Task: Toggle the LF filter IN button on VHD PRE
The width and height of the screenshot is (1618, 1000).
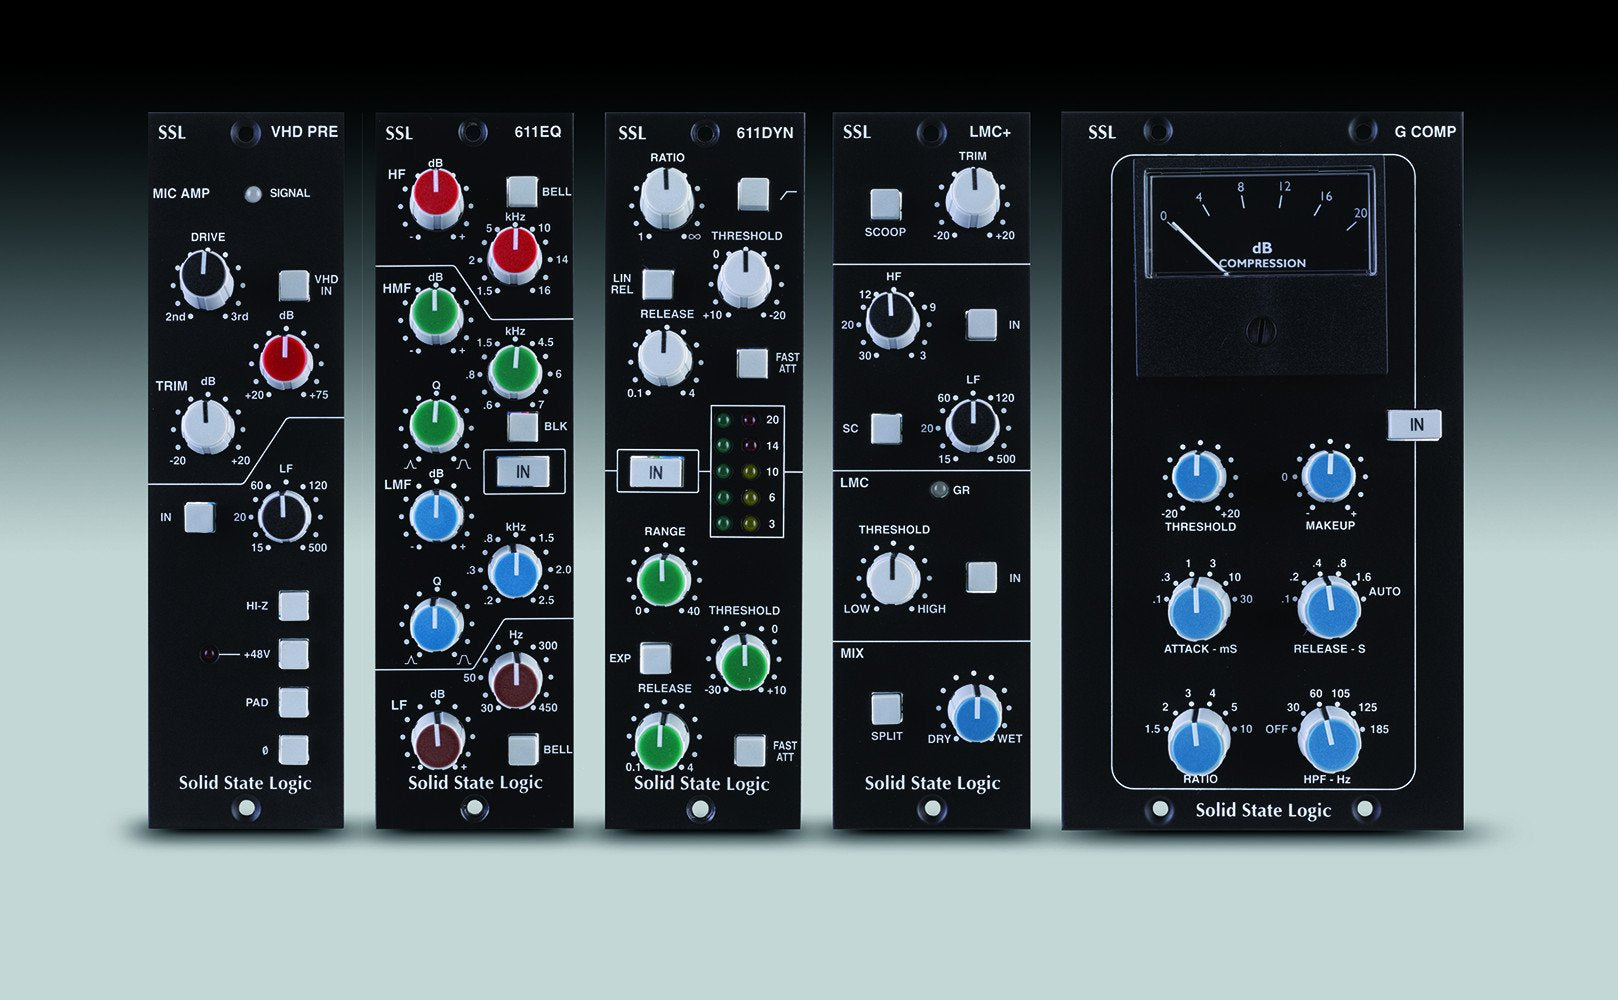Action: [200, 517]
